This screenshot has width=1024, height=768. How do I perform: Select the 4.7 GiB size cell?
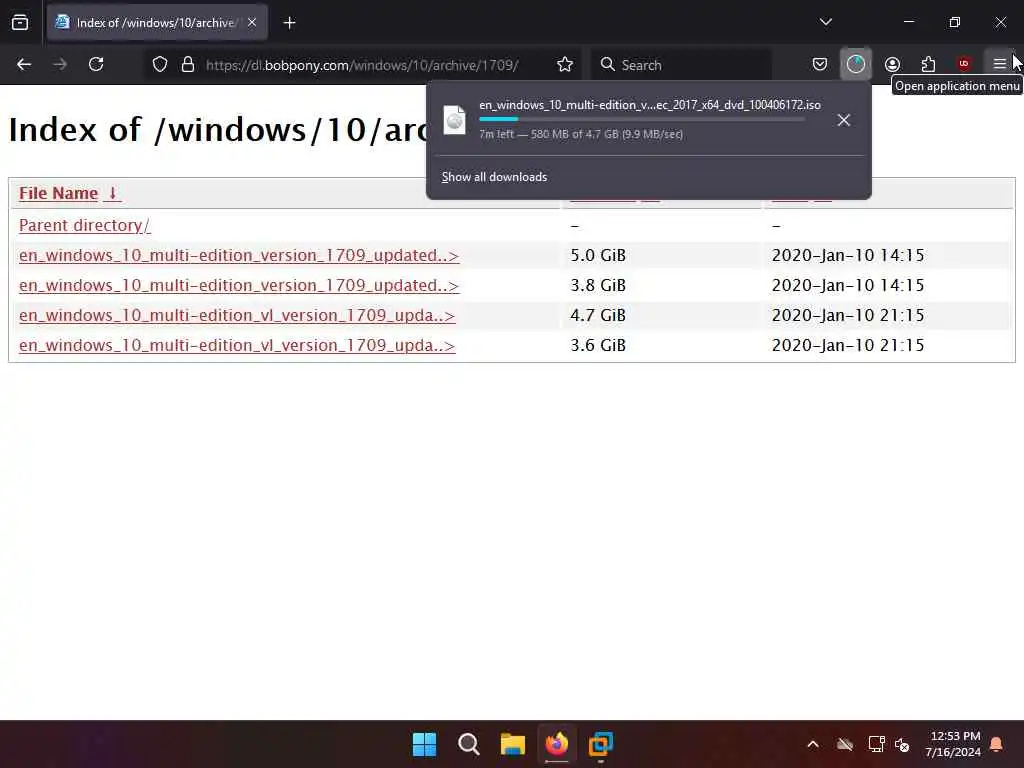pos(598,315)
